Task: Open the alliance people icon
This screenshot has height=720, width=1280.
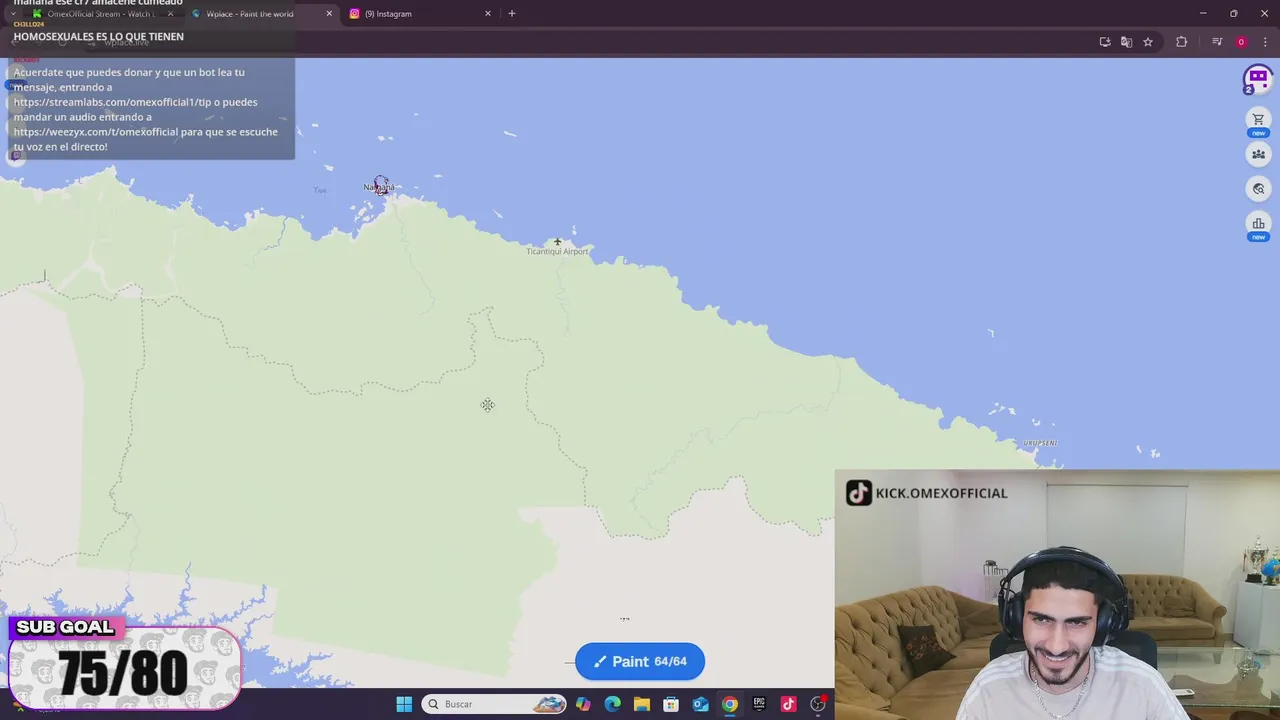Action: 1258,154
